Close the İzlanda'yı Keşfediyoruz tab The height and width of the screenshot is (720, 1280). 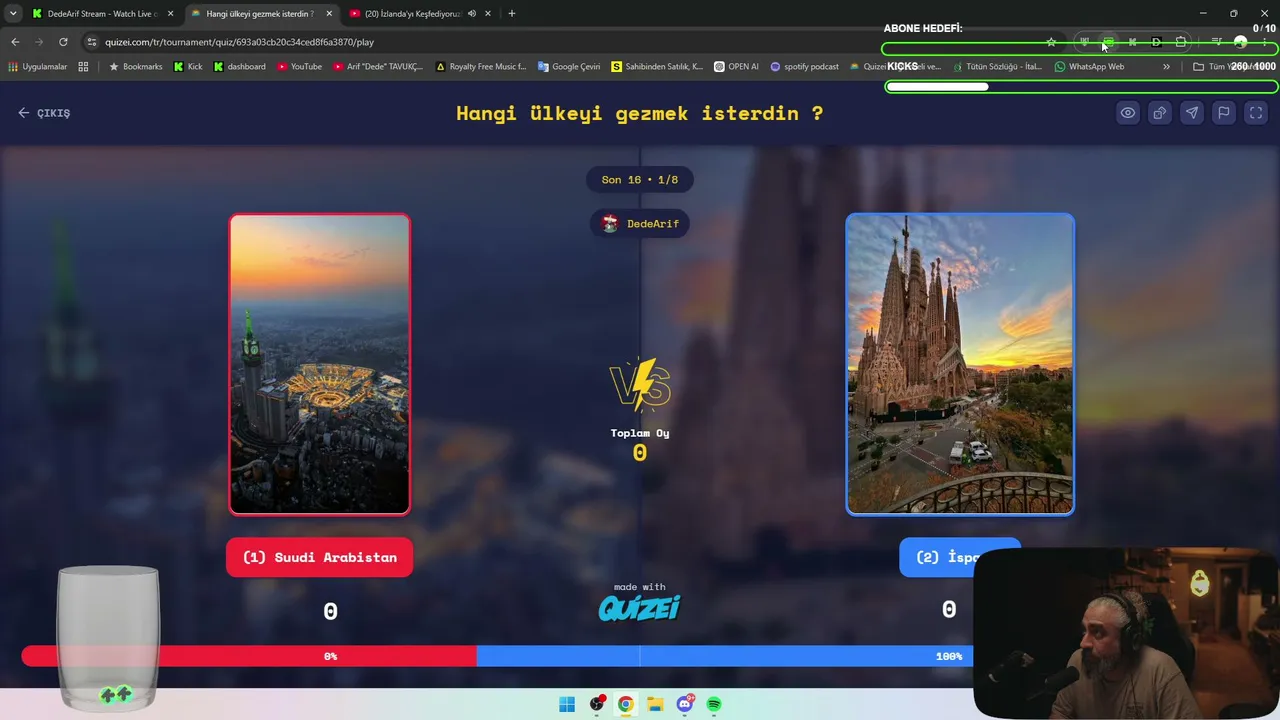[x=488, y=14]
